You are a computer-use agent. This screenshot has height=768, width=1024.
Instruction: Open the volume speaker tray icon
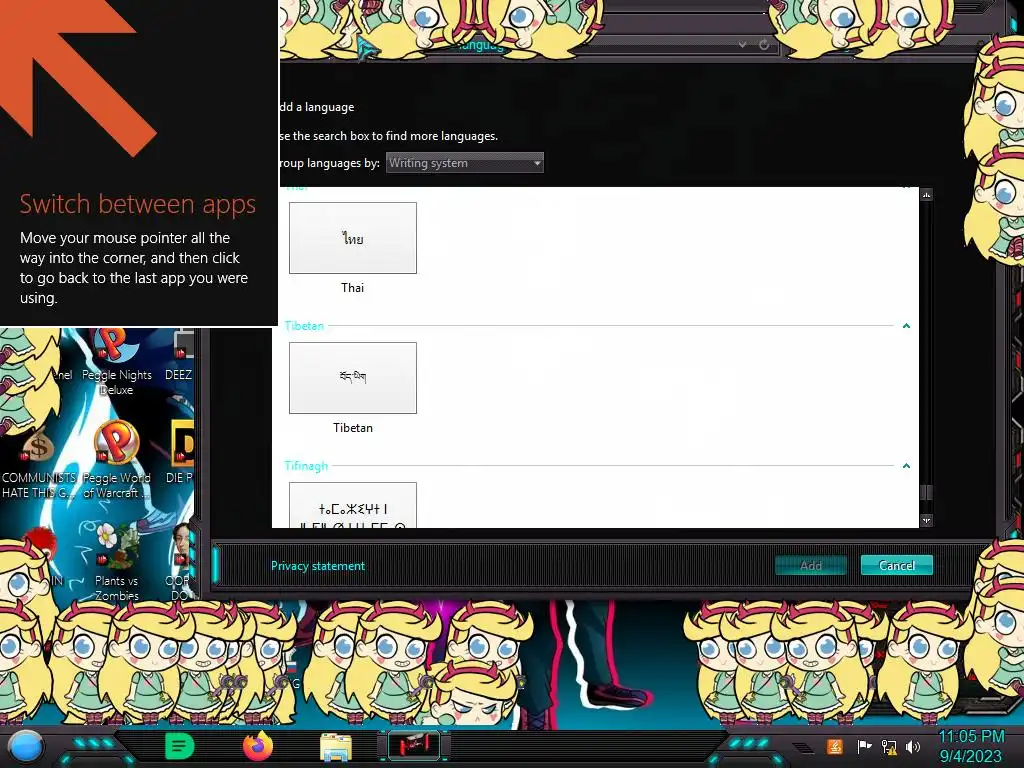(x=913, y=746)
